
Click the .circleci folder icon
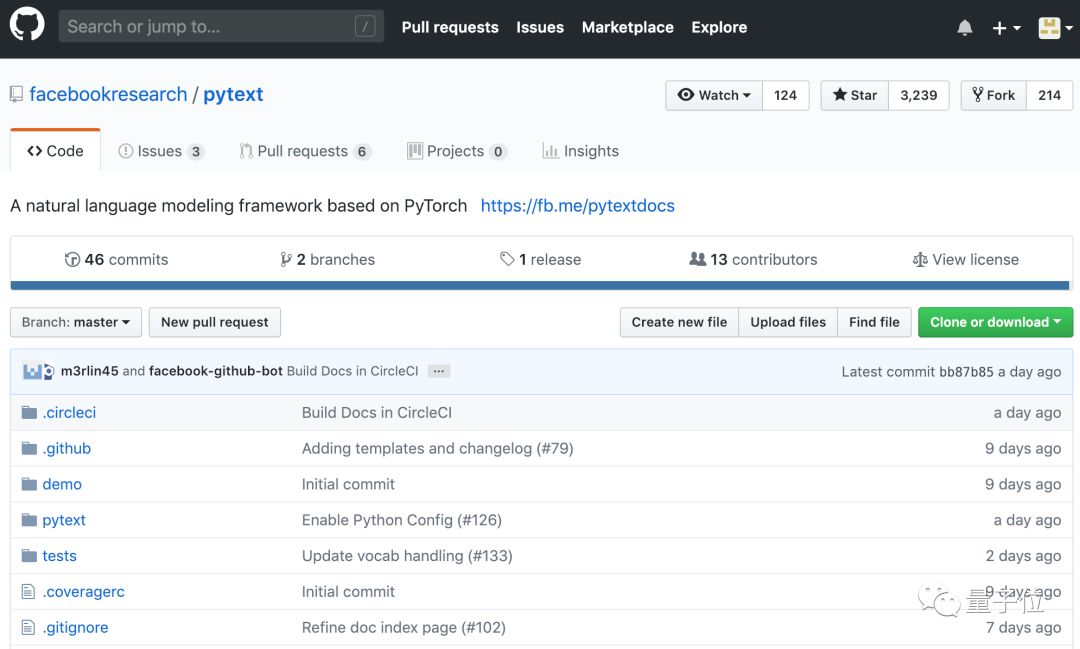[29, 412]
